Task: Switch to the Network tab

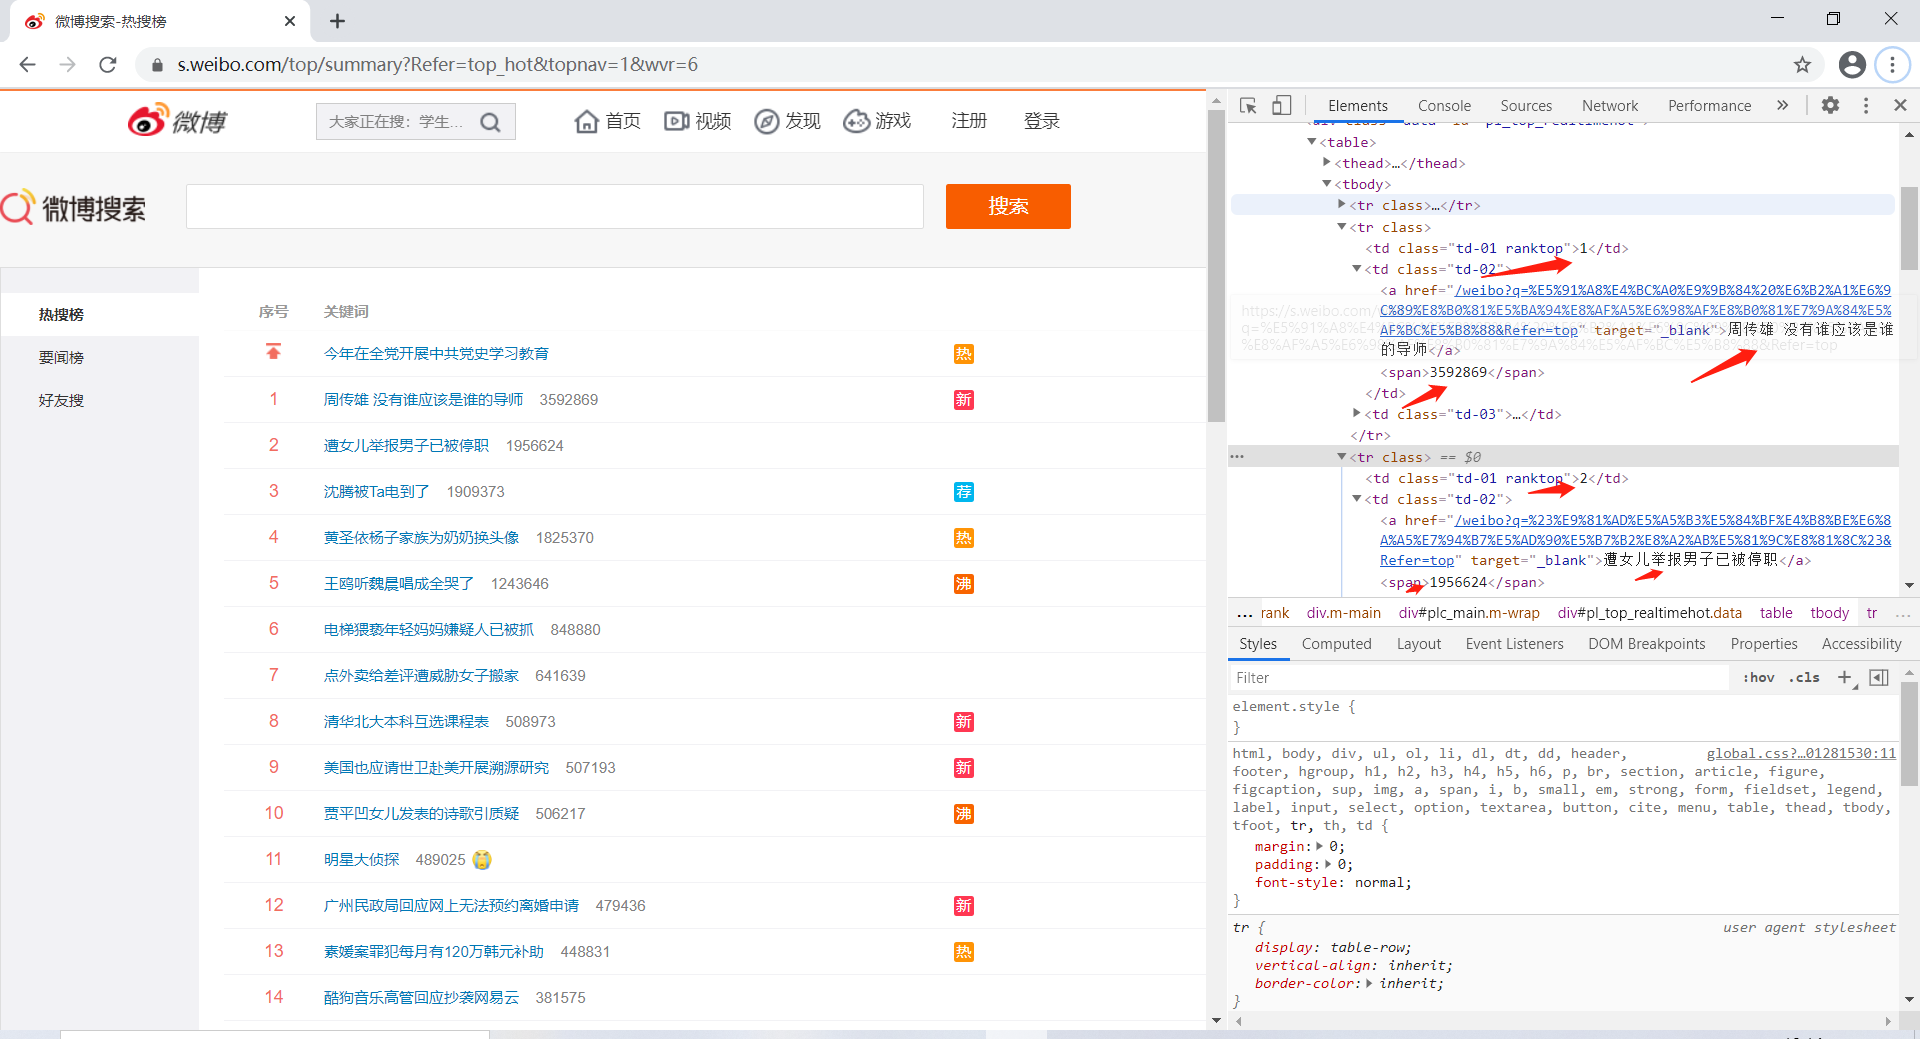Action: (x=1610, y=105)
